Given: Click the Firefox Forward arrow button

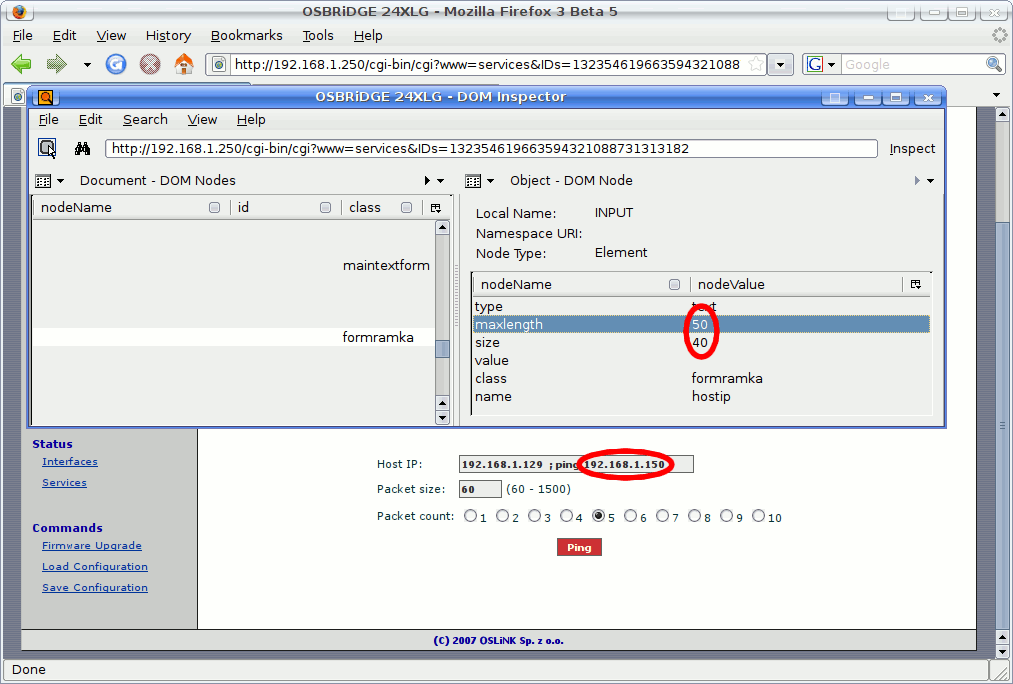Looking at the screenshot, I should [57, 64].
